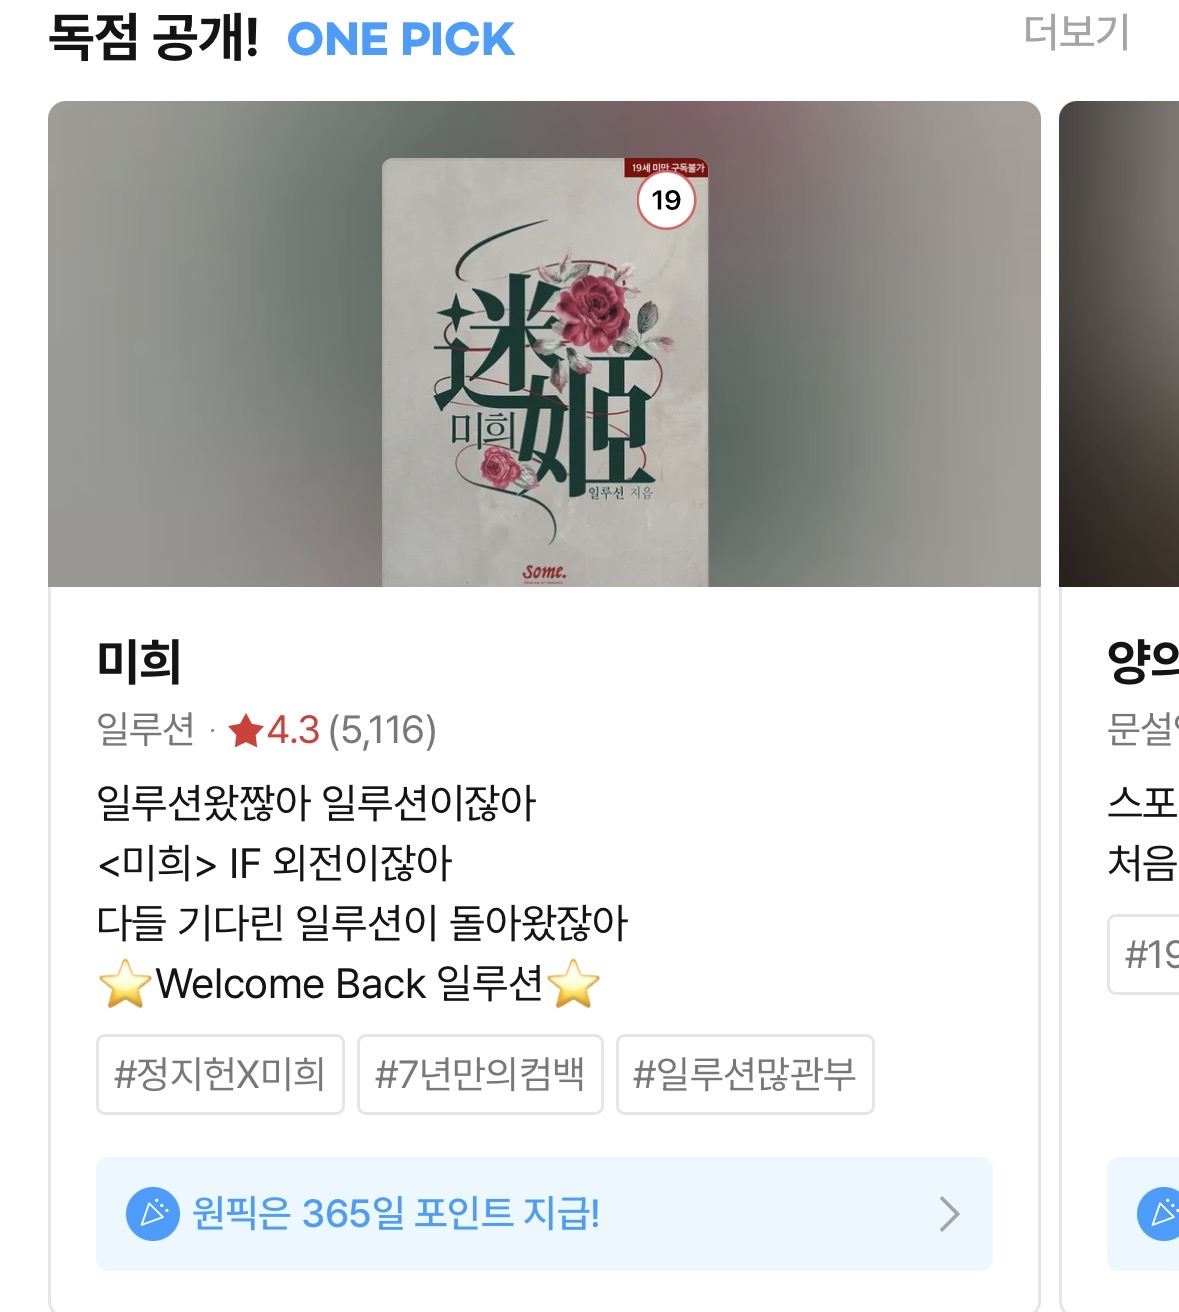Select author name 일루션
This screenshot has height=1312, width=1179.
[146, 729]
